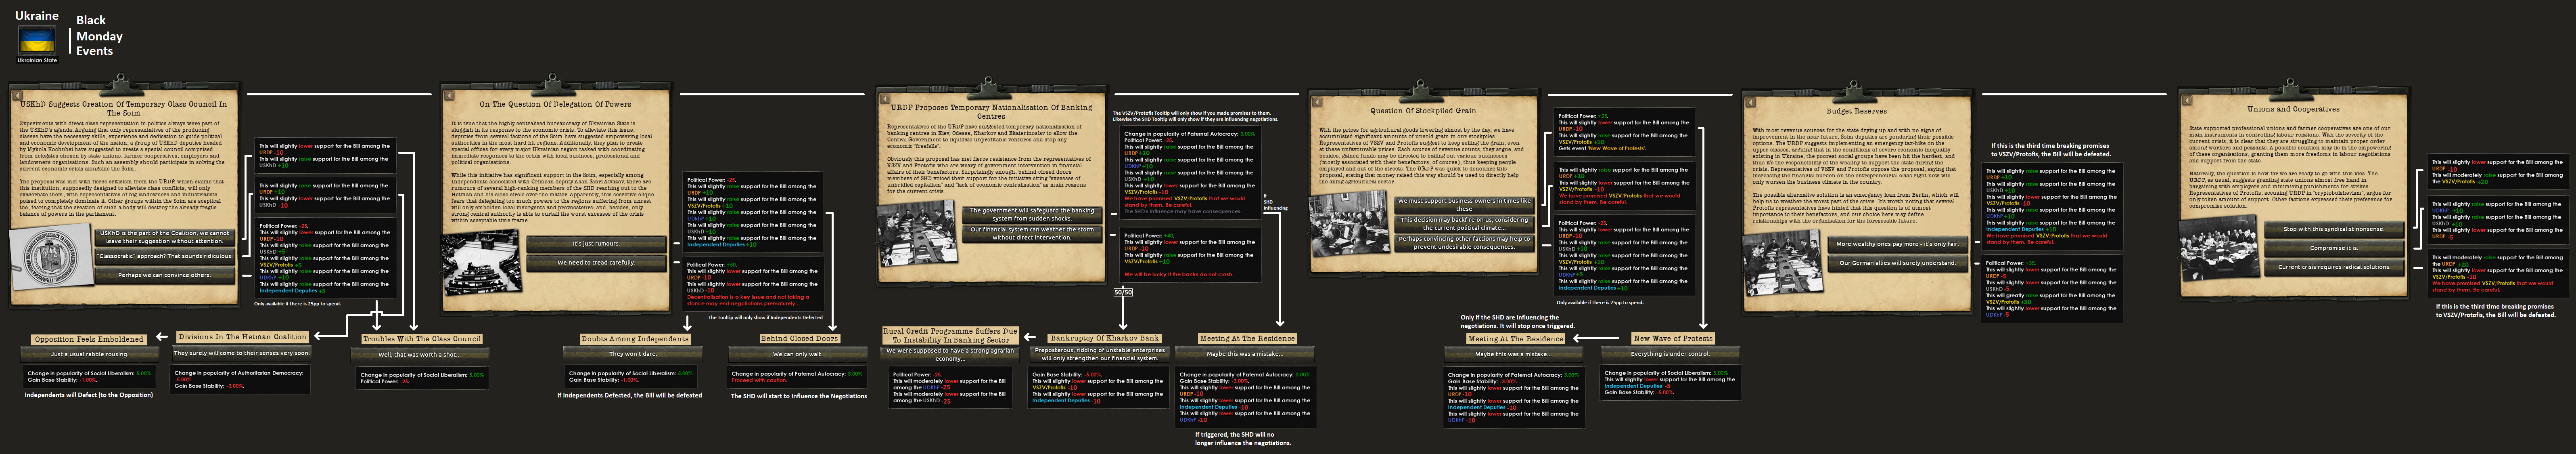Click the '50/50' label
Viewport: 2576px width, 454px height.
pos(1123,292)
